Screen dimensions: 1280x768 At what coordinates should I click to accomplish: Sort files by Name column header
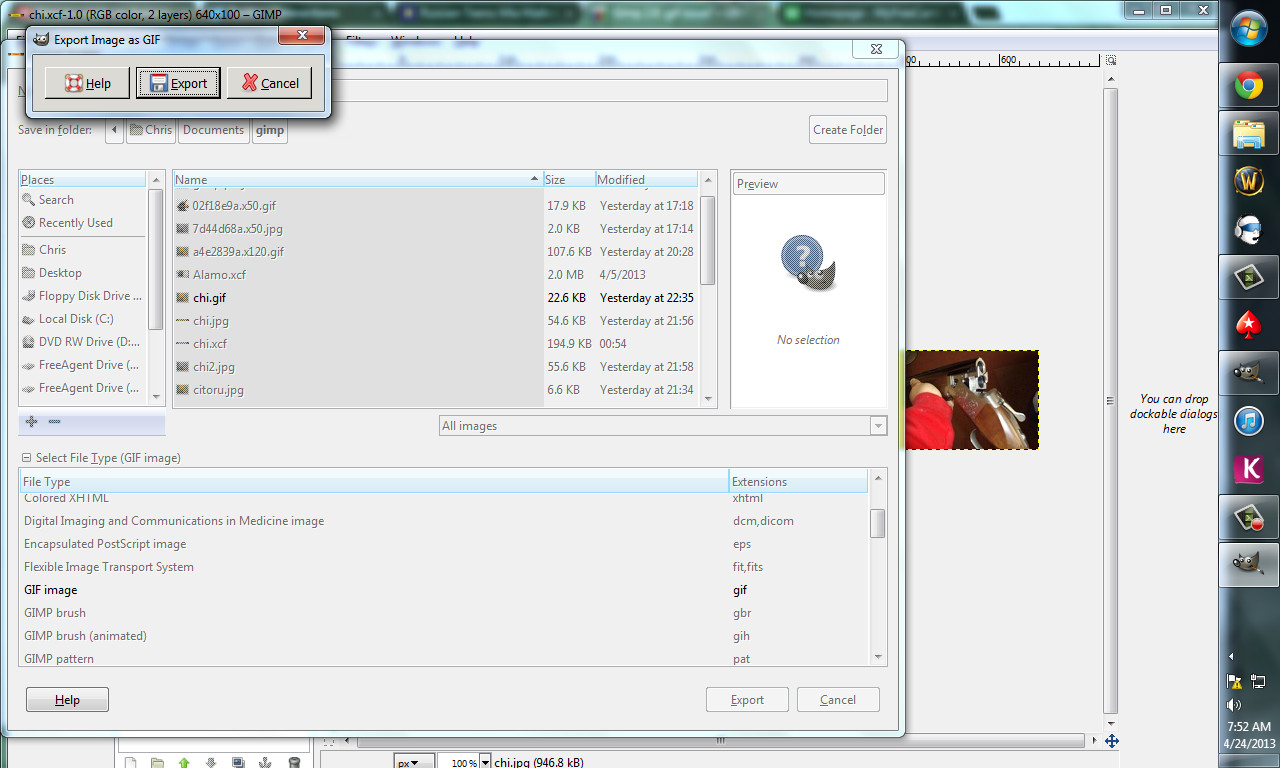coord(357,180)
